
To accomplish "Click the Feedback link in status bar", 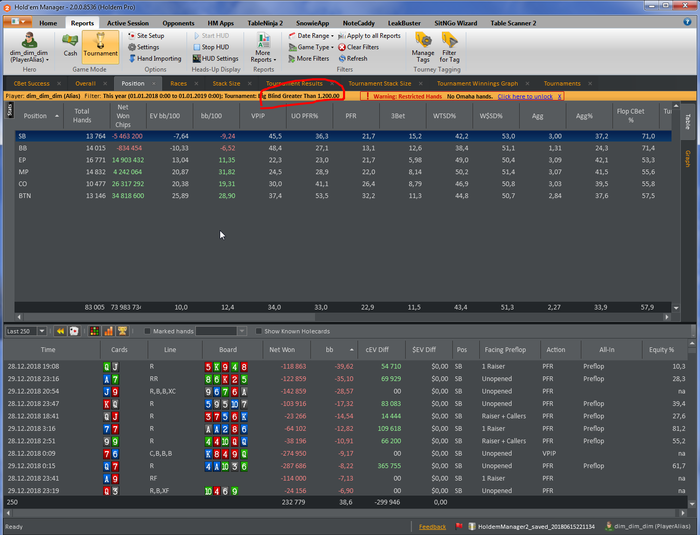I will pyautogui.click(x=432, y=527).
